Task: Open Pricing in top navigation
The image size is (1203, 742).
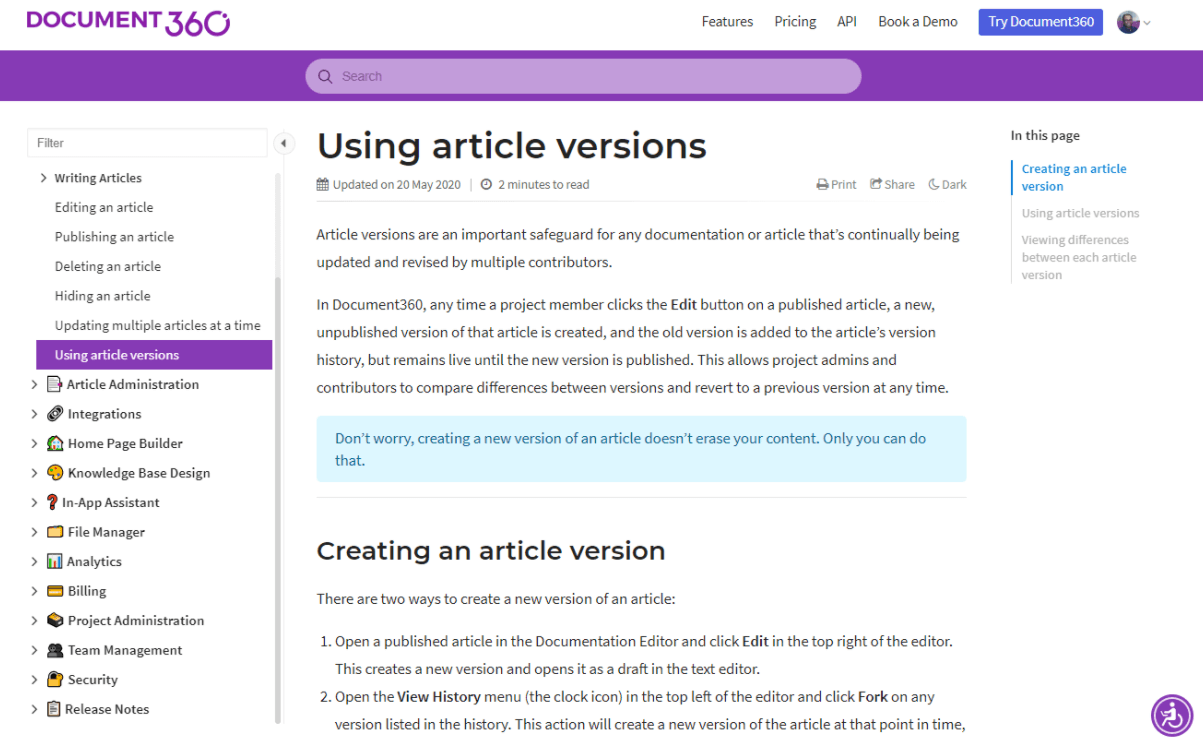Action: pos(795,22)
